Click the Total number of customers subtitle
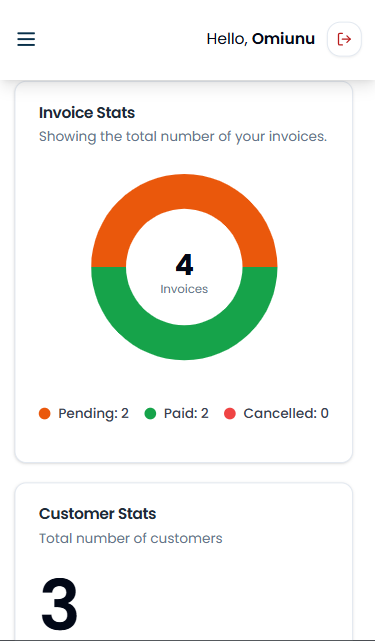The image size is (375, 641). pos(130,538)
